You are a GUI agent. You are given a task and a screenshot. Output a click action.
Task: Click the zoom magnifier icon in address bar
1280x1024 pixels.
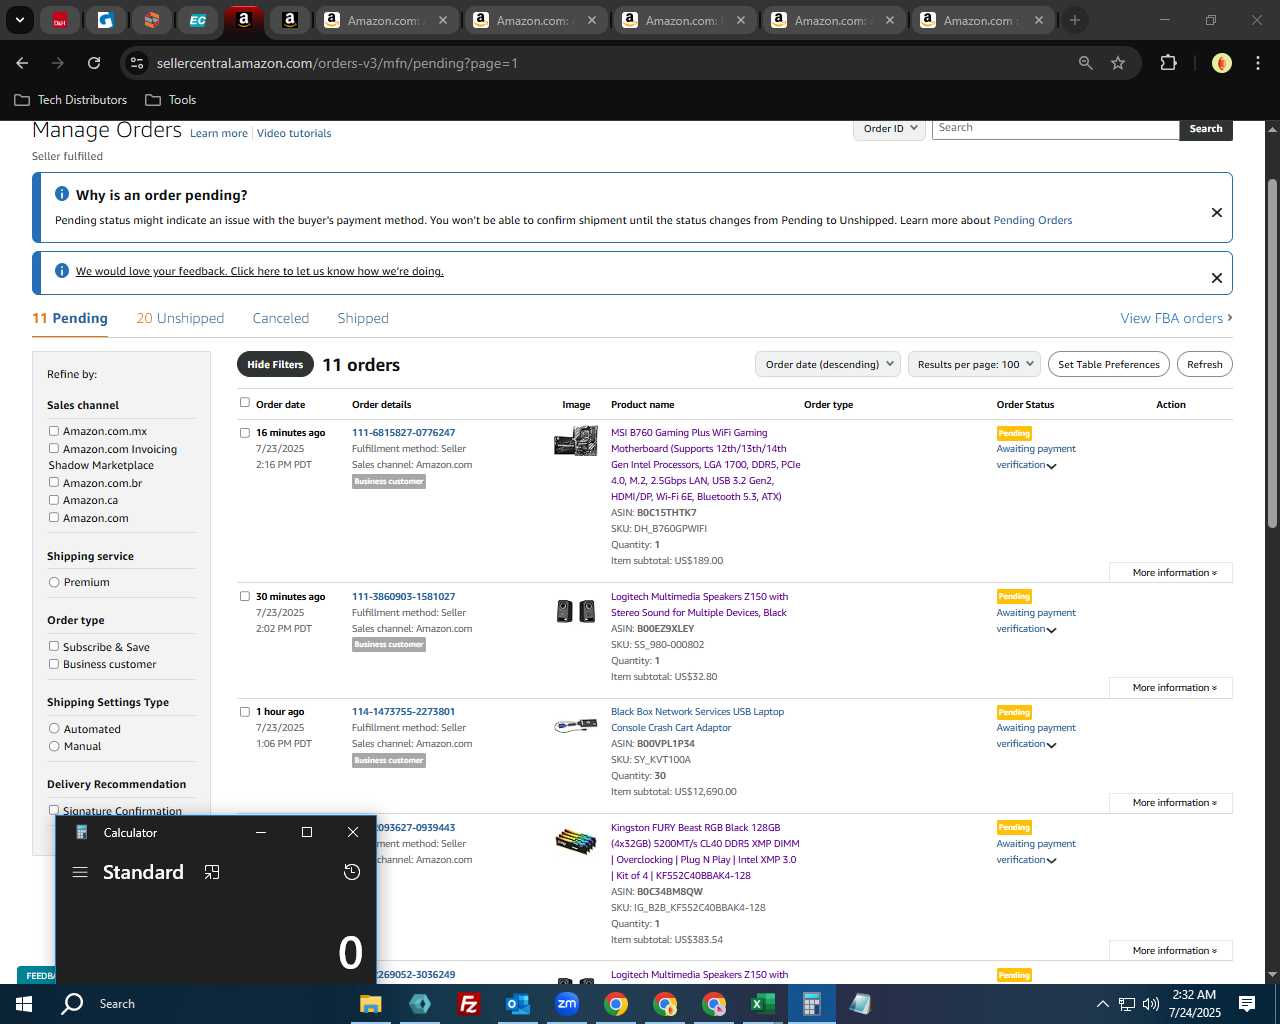click(x=1085, y=63)
